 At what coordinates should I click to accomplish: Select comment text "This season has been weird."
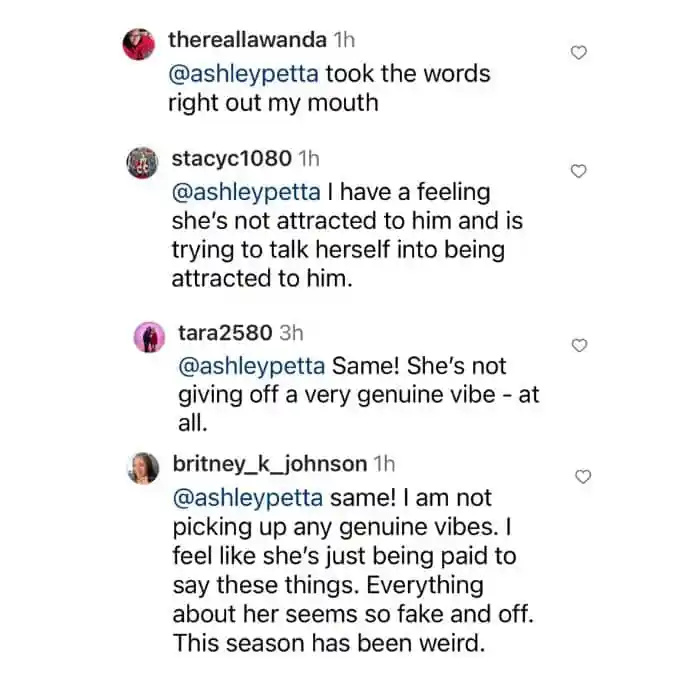tap(329, 644)
